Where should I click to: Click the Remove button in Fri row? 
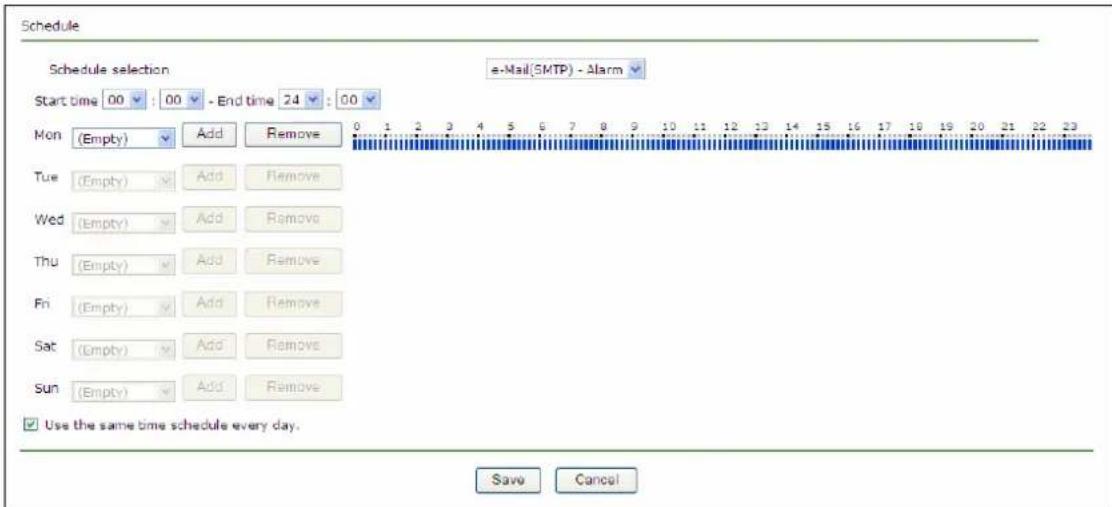click(x=293, y=303)
